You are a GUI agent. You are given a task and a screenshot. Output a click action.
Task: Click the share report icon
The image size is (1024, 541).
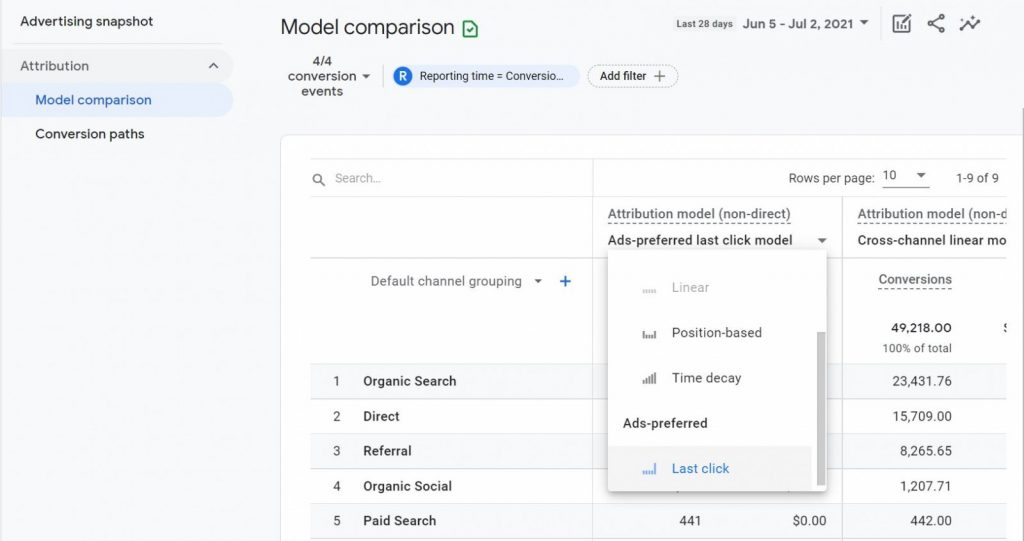[936, 24]
